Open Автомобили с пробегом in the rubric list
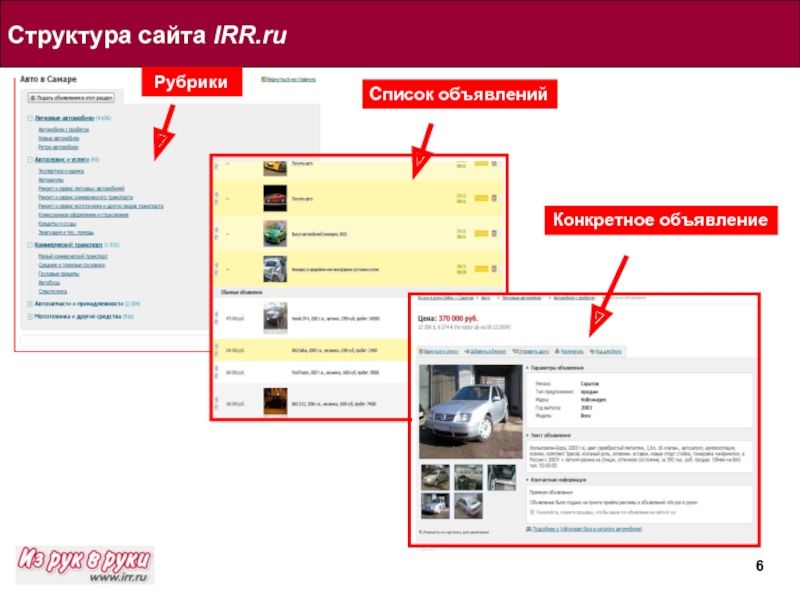 point(64,130)
